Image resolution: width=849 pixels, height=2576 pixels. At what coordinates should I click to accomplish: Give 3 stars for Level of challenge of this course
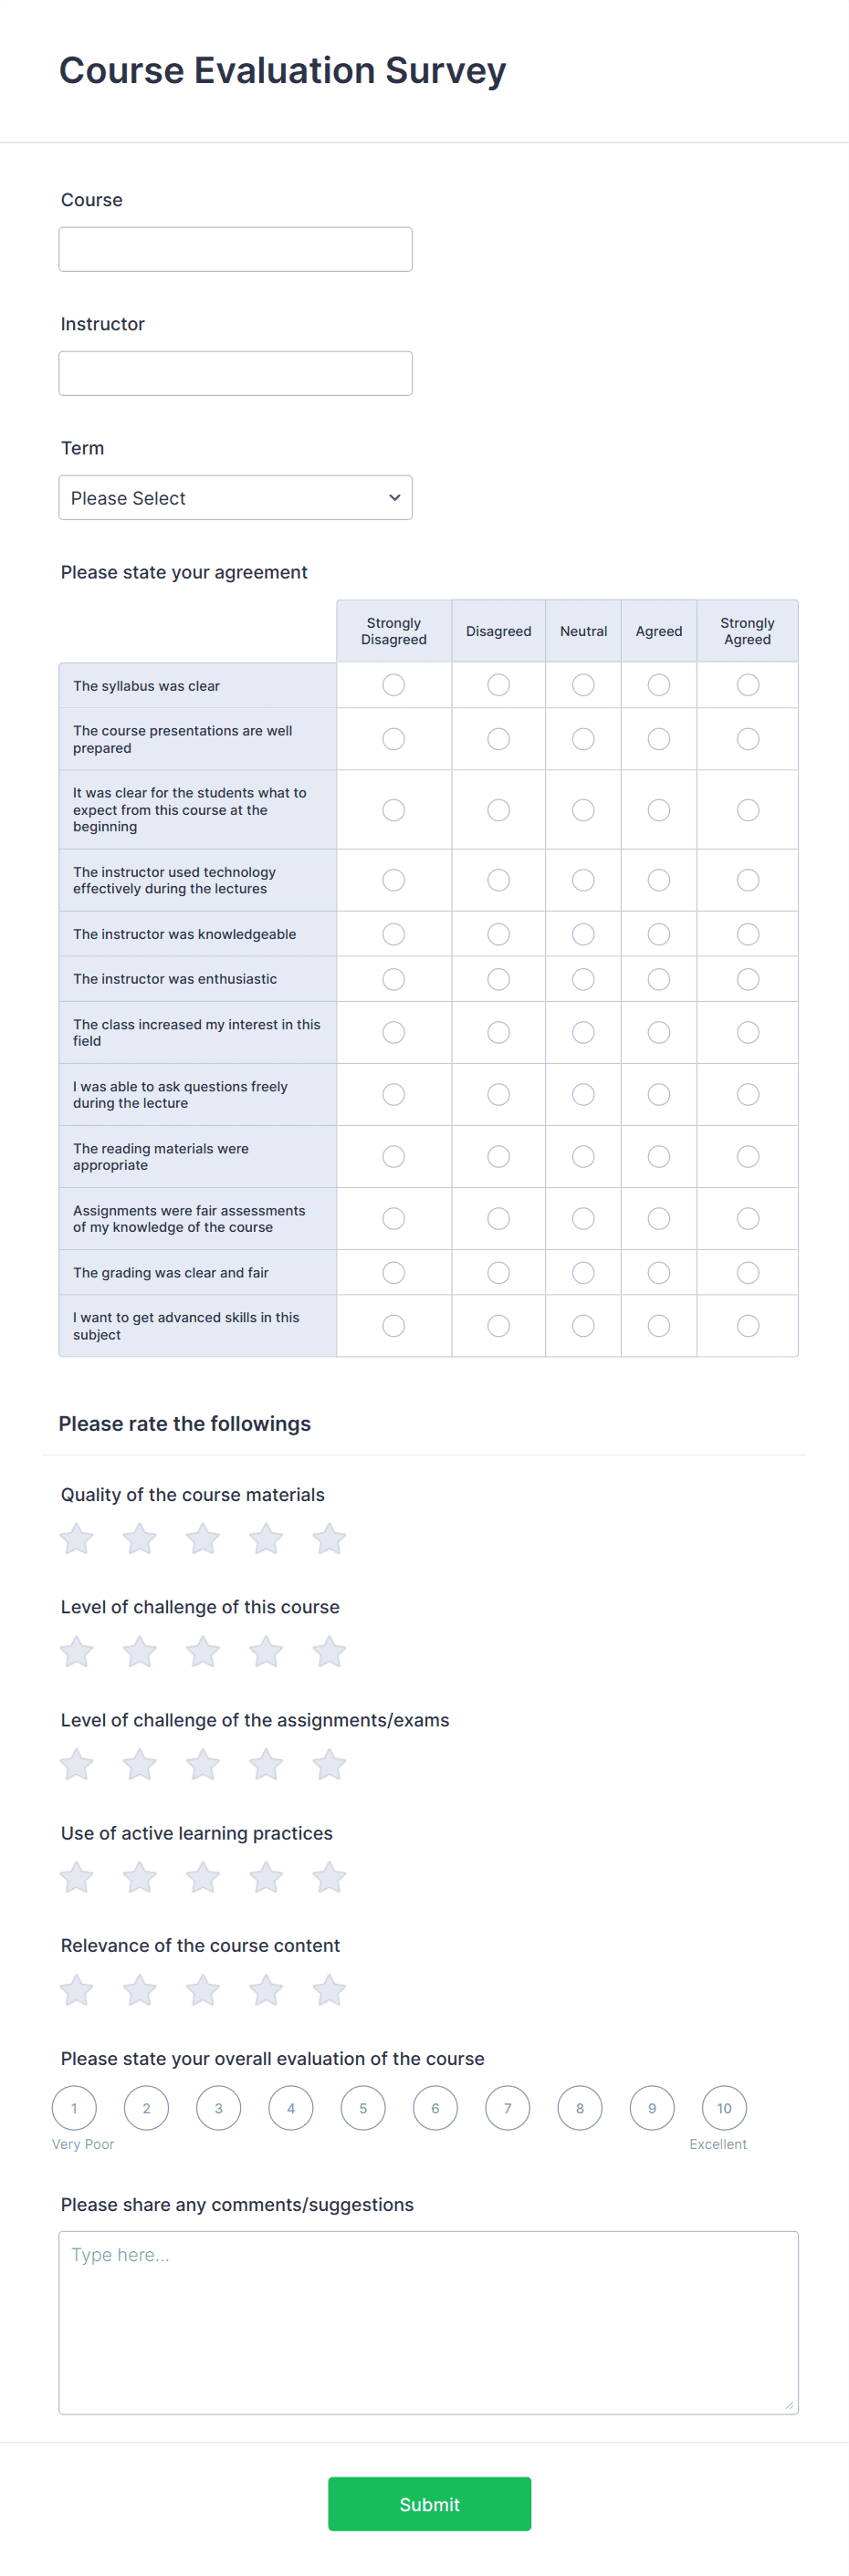point(202,1652)
